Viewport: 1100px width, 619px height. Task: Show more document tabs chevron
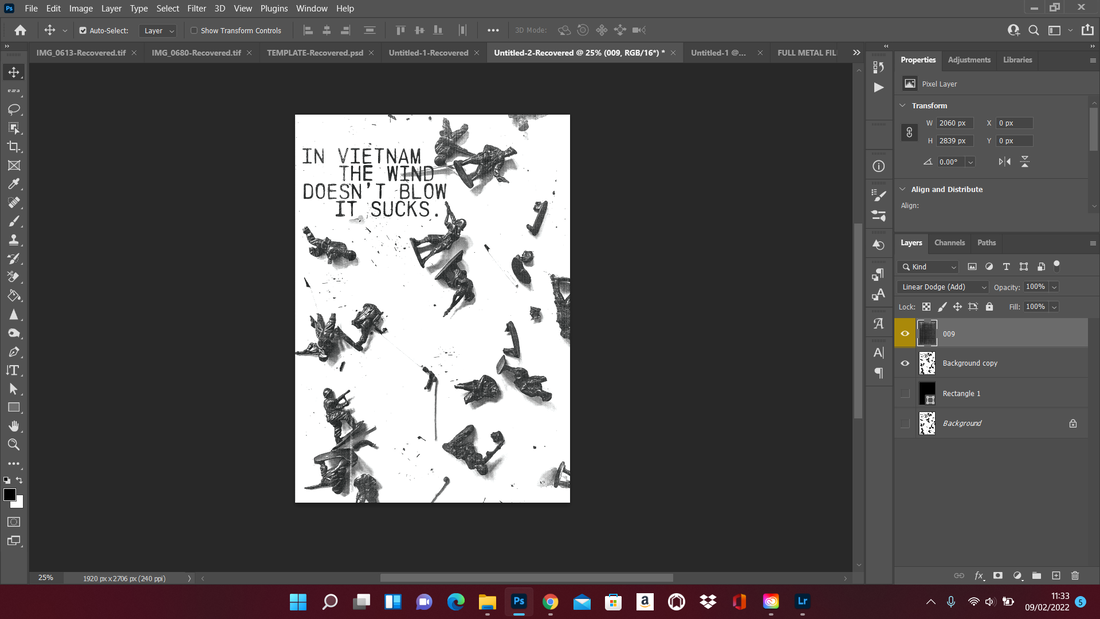(856, 53)
